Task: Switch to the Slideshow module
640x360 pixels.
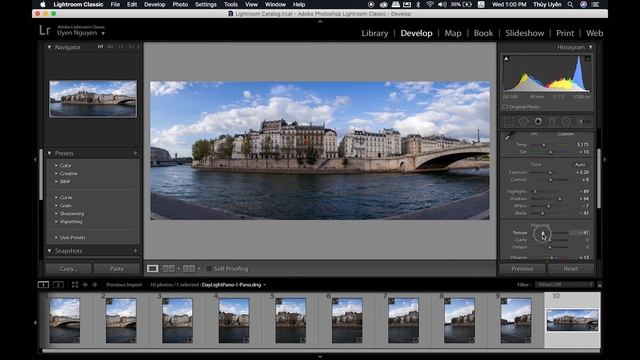Action: point(524,33)
